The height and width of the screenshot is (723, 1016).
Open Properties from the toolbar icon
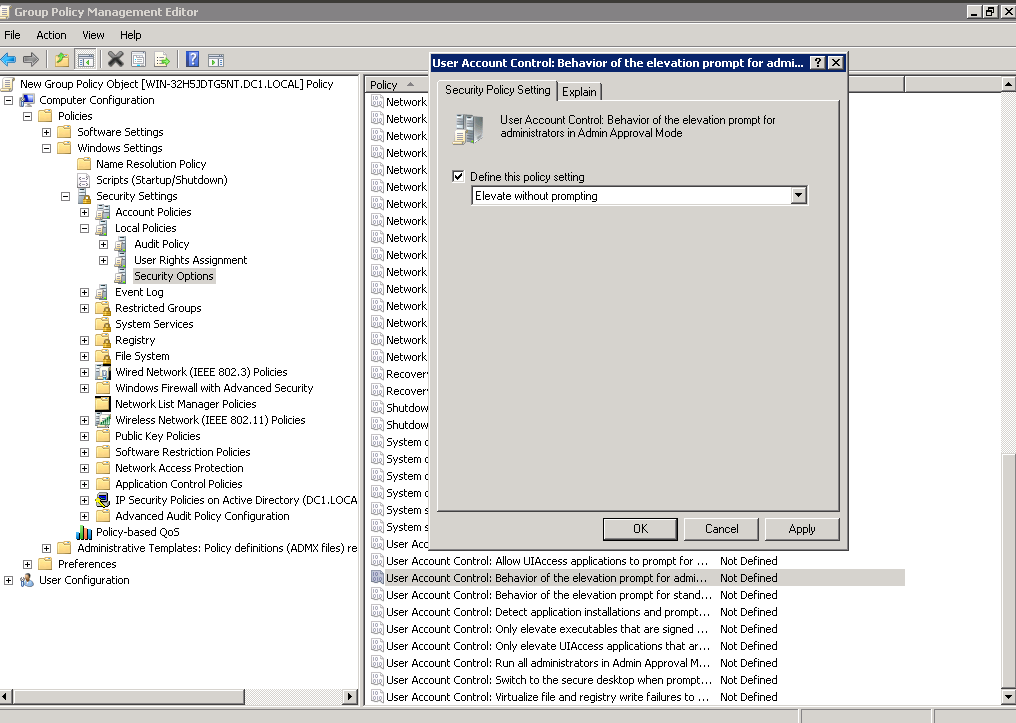tap(139, 59)
